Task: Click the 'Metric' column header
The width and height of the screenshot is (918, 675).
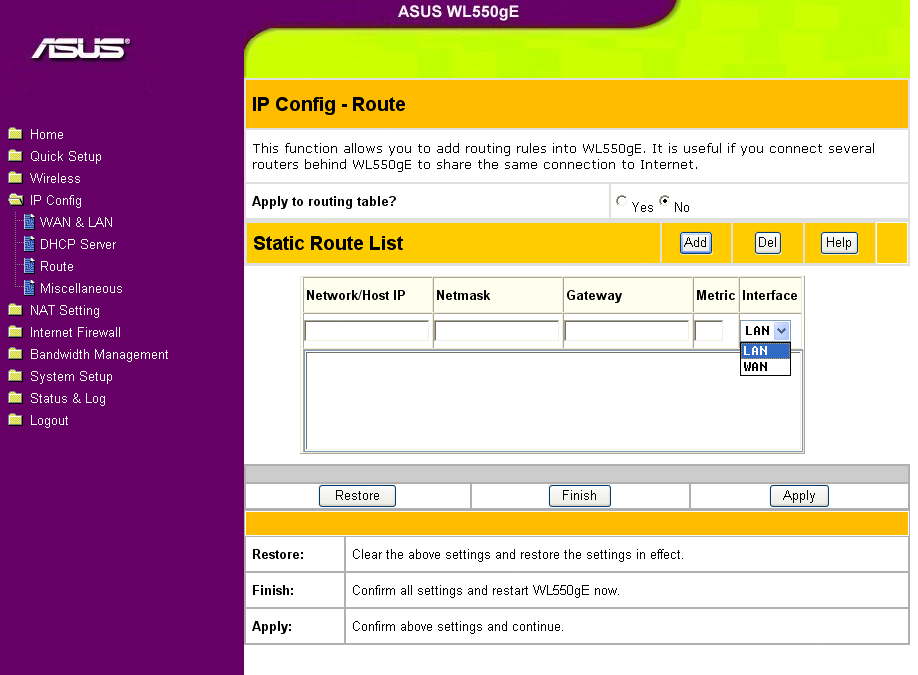Action: [x=715, y=296]
